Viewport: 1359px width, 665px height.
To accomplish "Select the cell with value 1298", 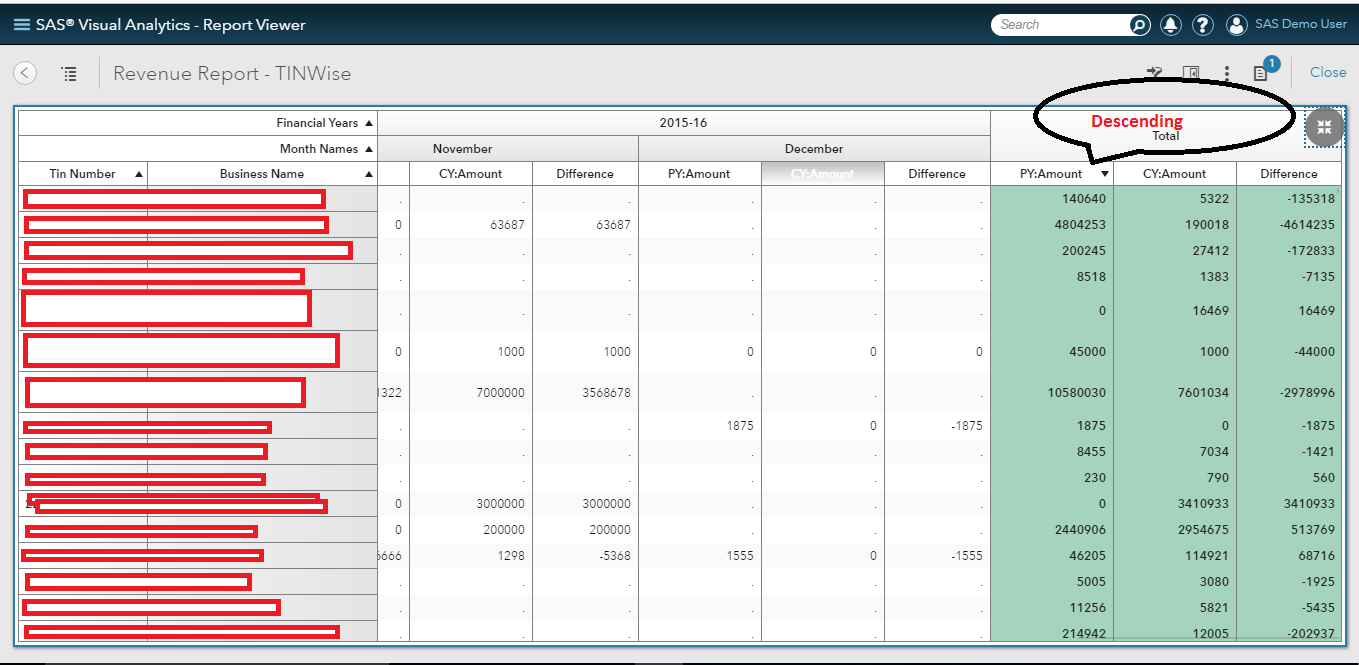I will coord(471,555).
